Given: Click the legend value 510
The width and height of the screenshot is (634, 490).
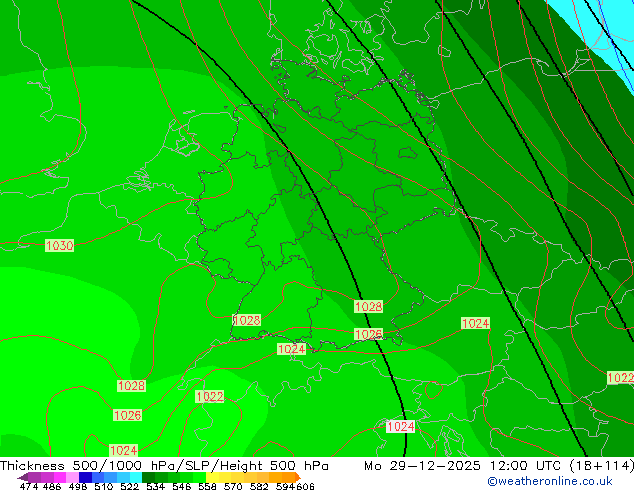Looking at the screenshot, I should tap(104, 486).
